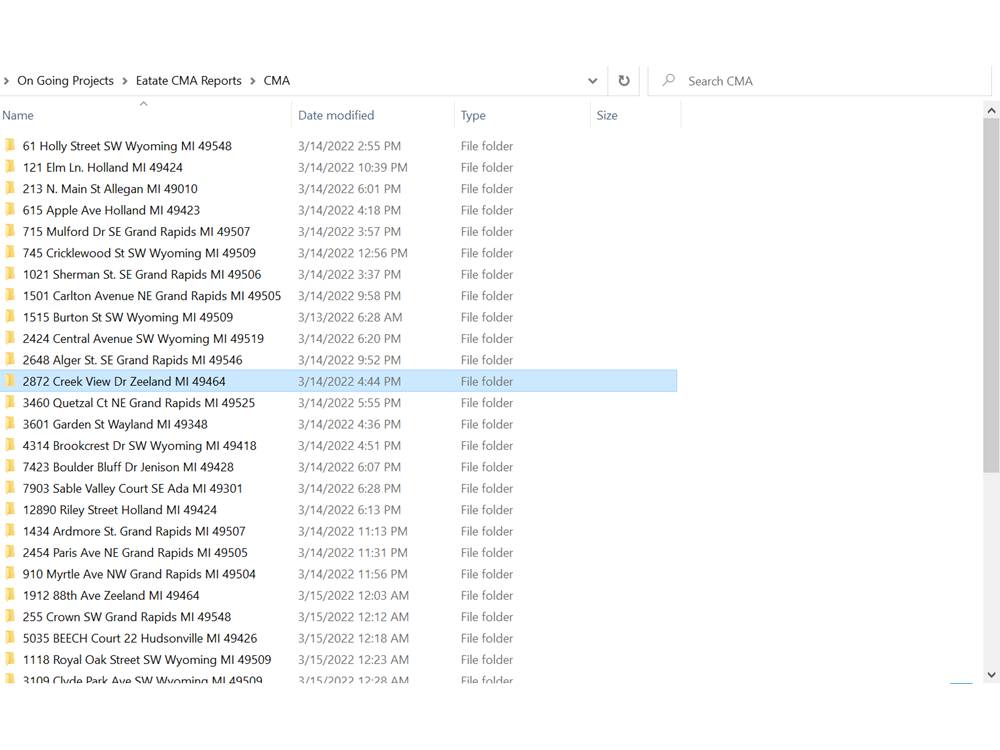Select folder icon of 745 Cricklewood St SW

tap(10, 253)
